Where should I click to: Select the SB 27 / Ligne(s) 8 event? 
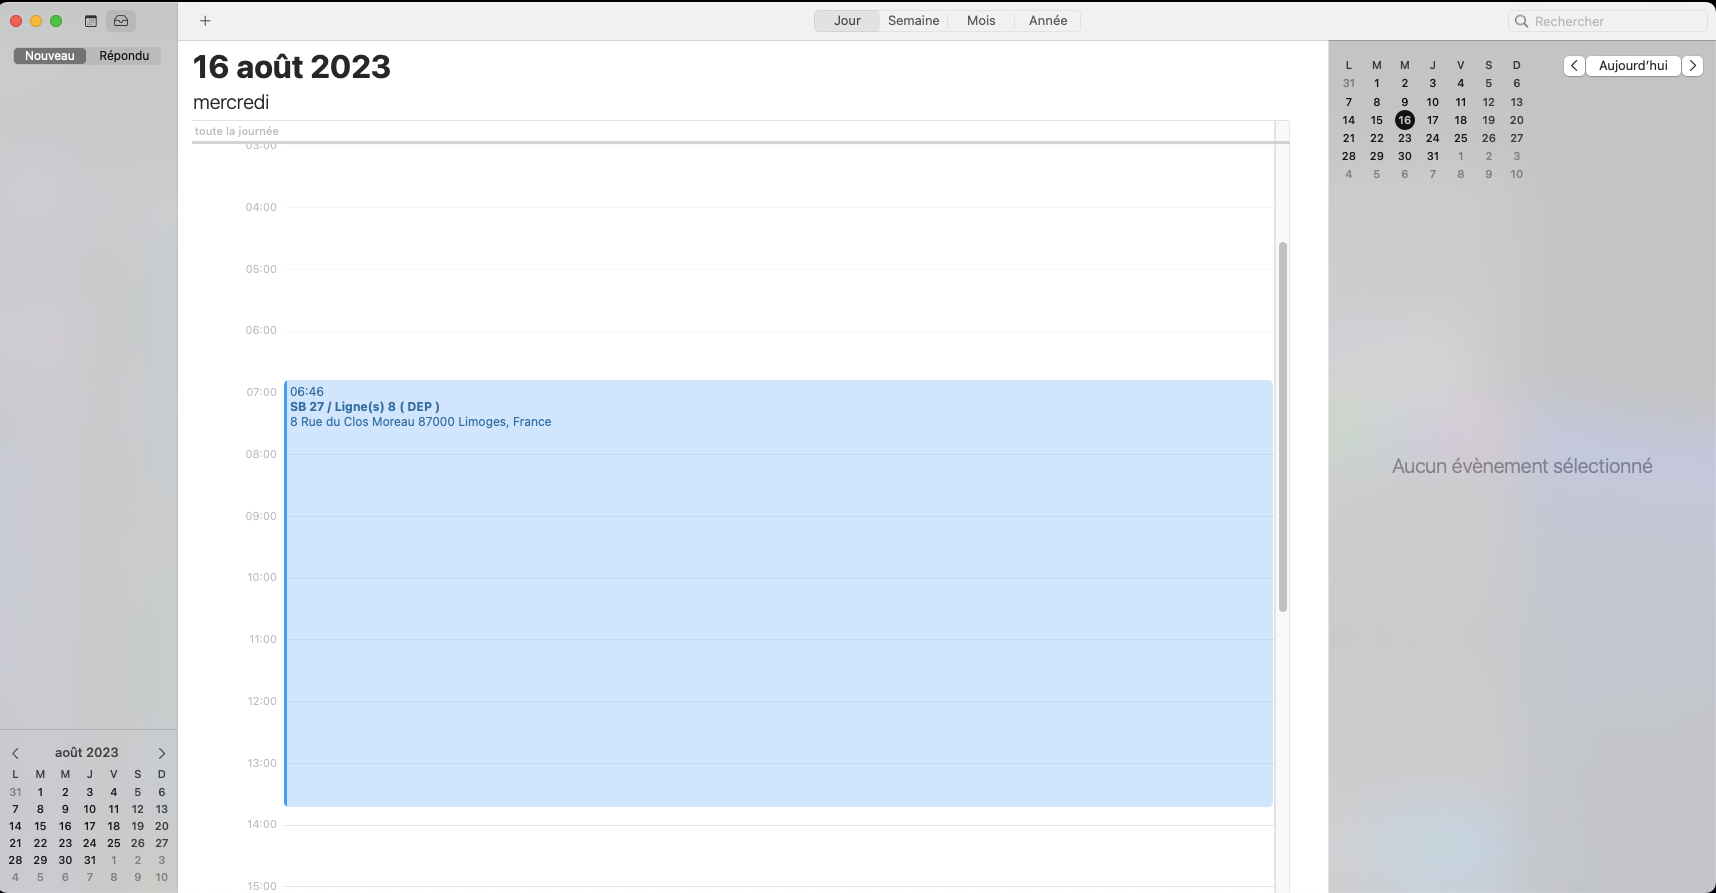pos(778,593)
